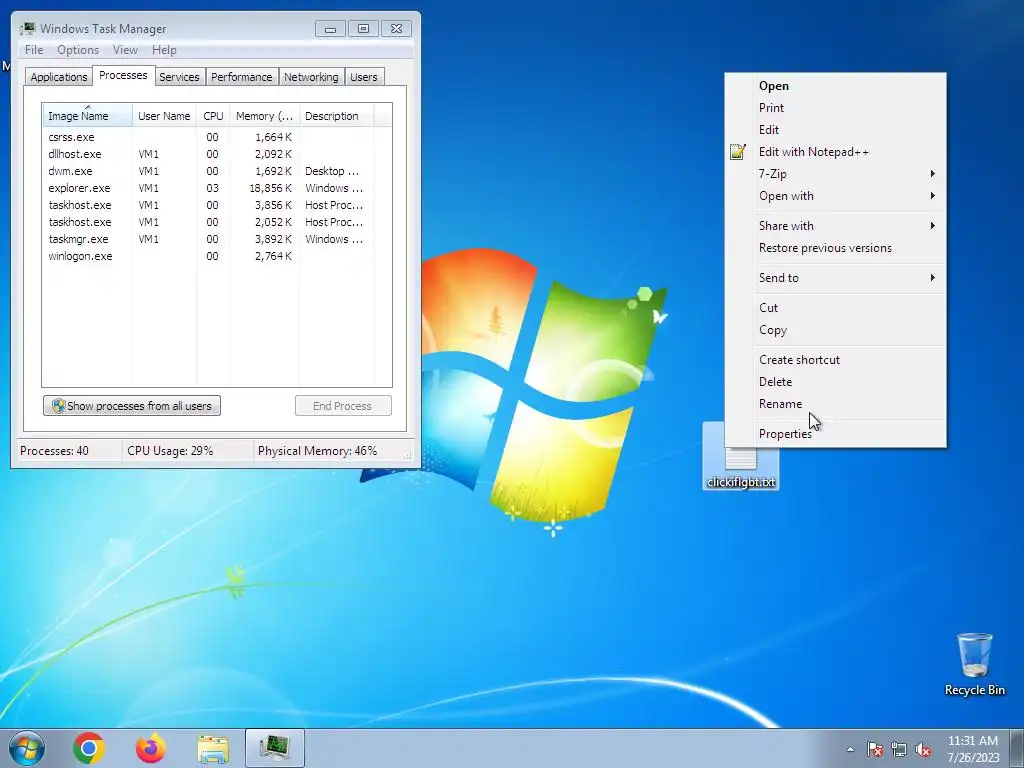The width and height of the screenshot is (1024, 768).
Task: Select the Processes tab
Action: pos(123,75)
